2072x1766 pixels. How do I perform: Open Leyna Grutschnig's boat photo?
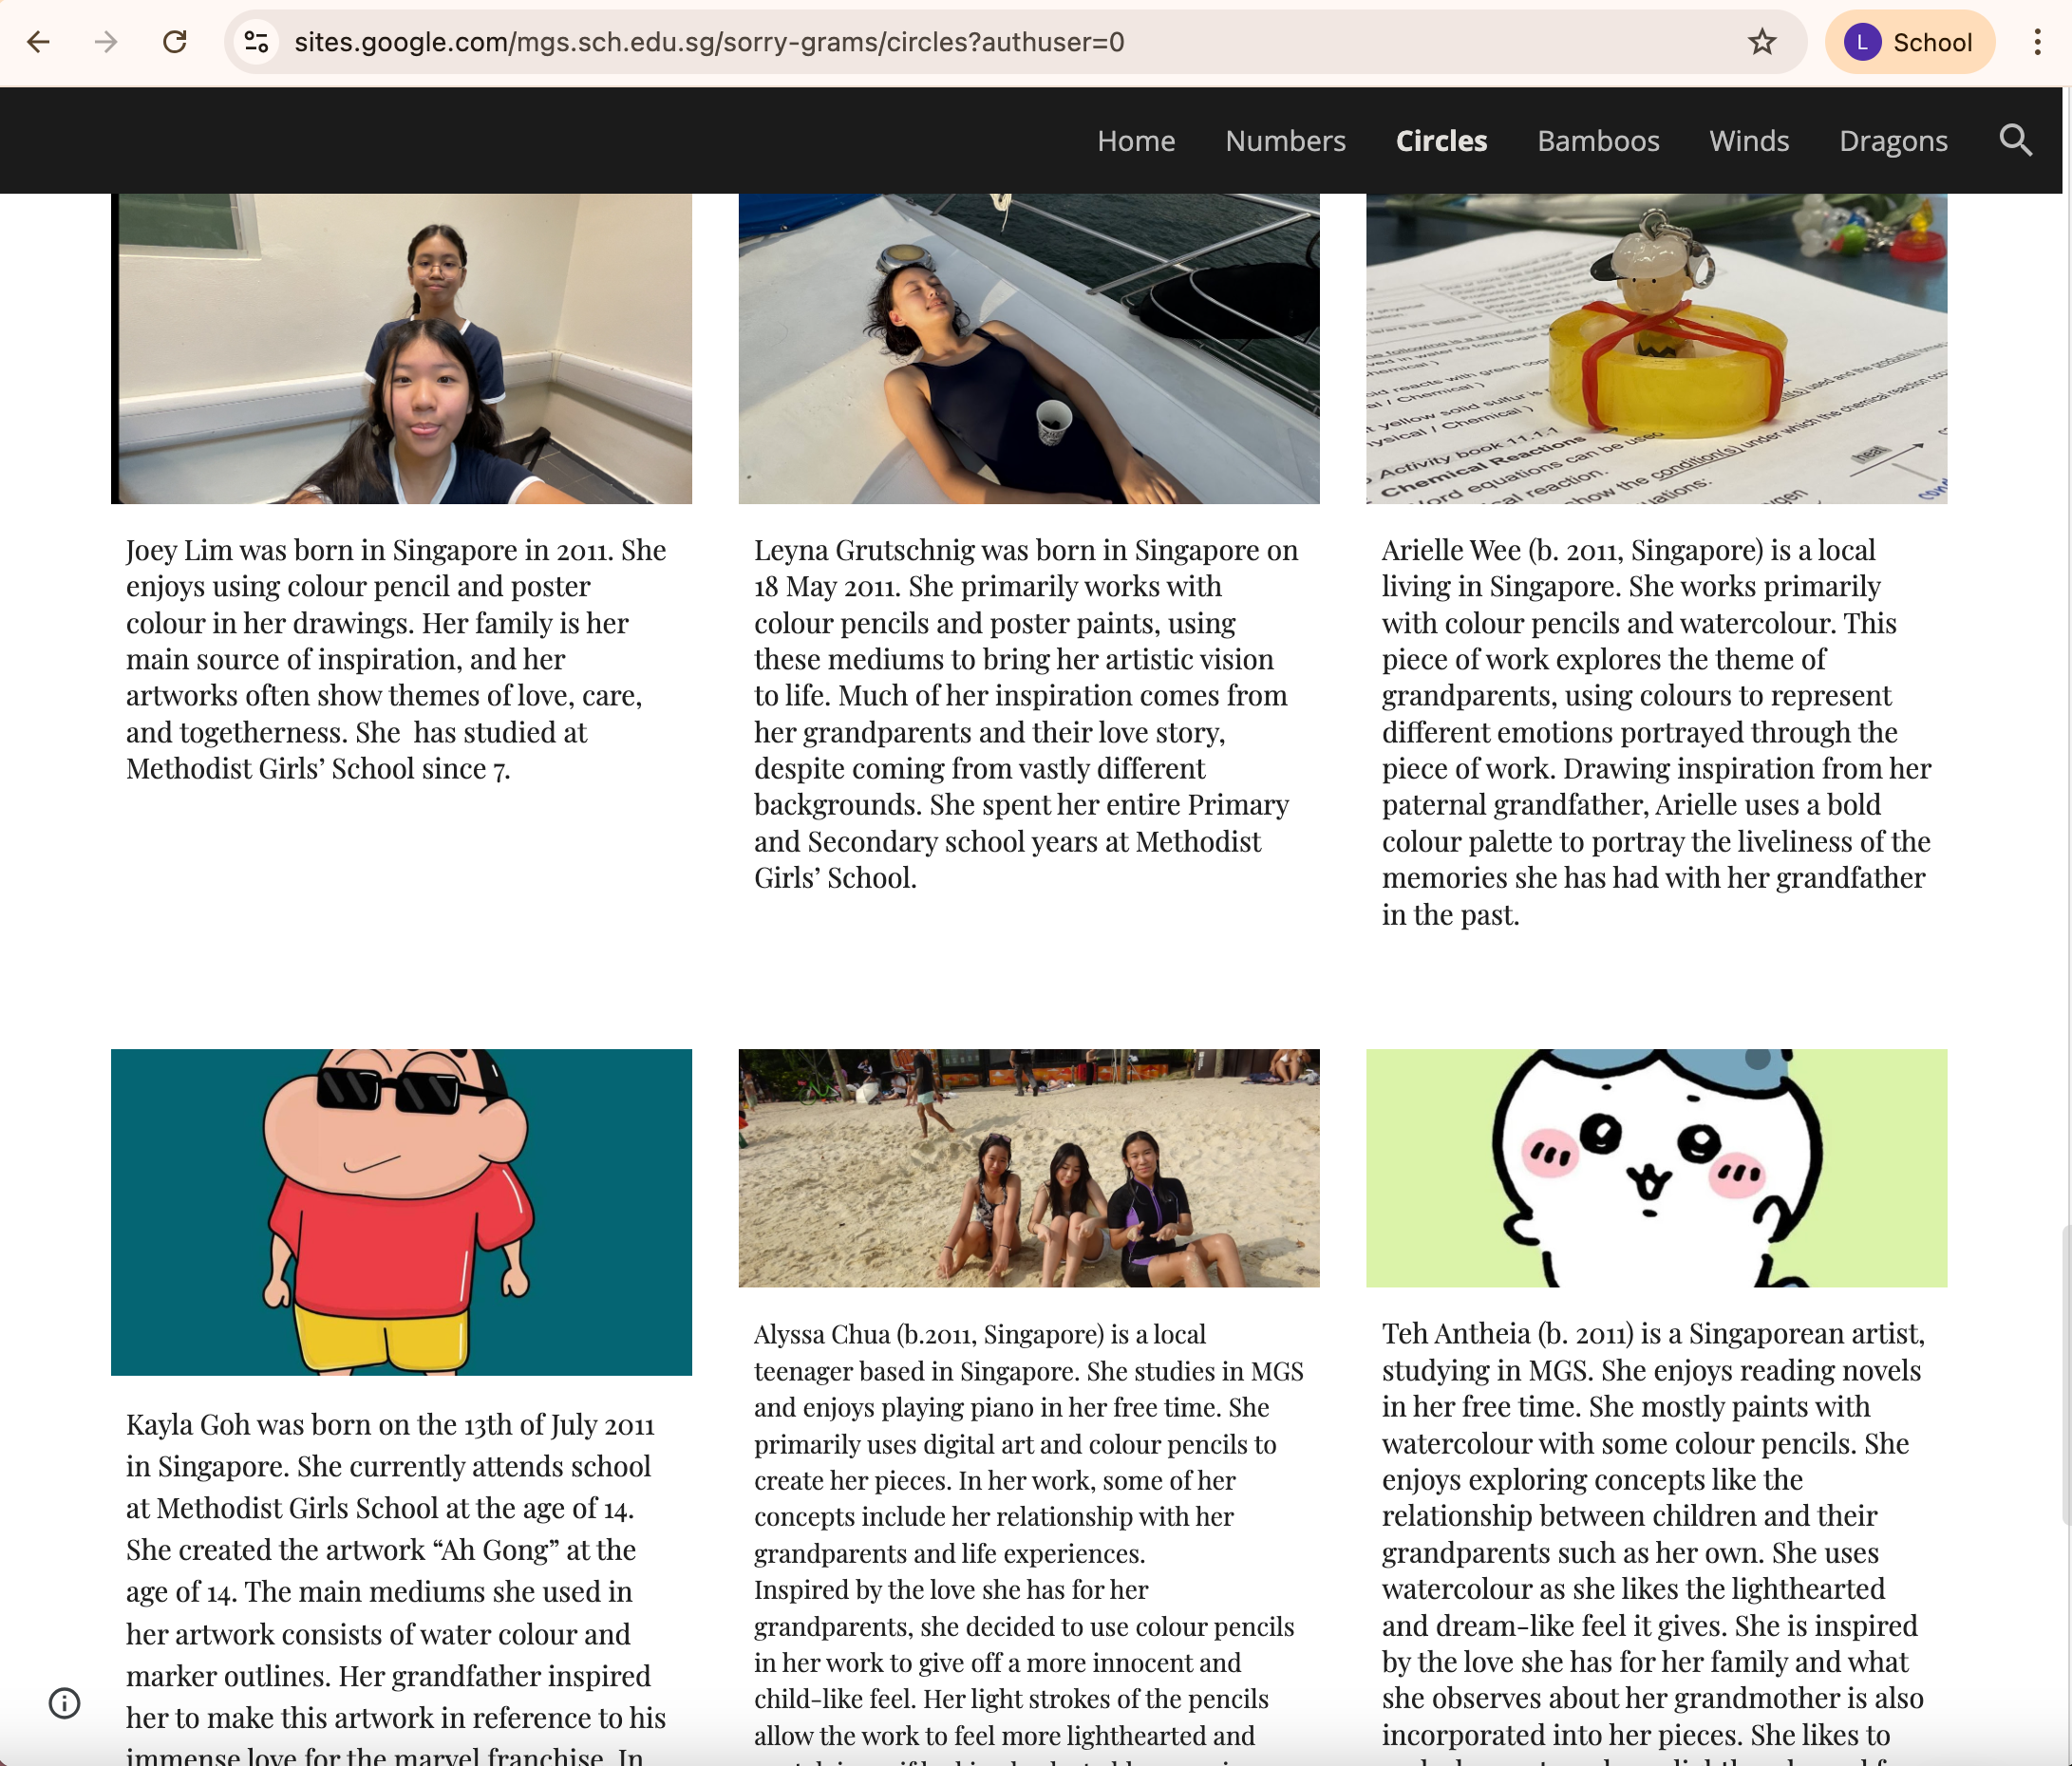click(1029, 349)
